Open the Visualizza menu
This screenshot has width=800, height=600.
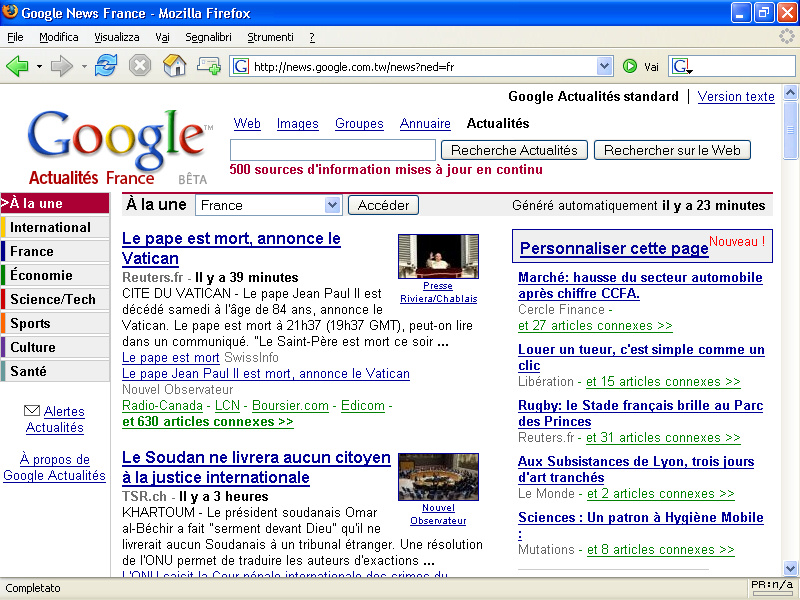(117, 37)
